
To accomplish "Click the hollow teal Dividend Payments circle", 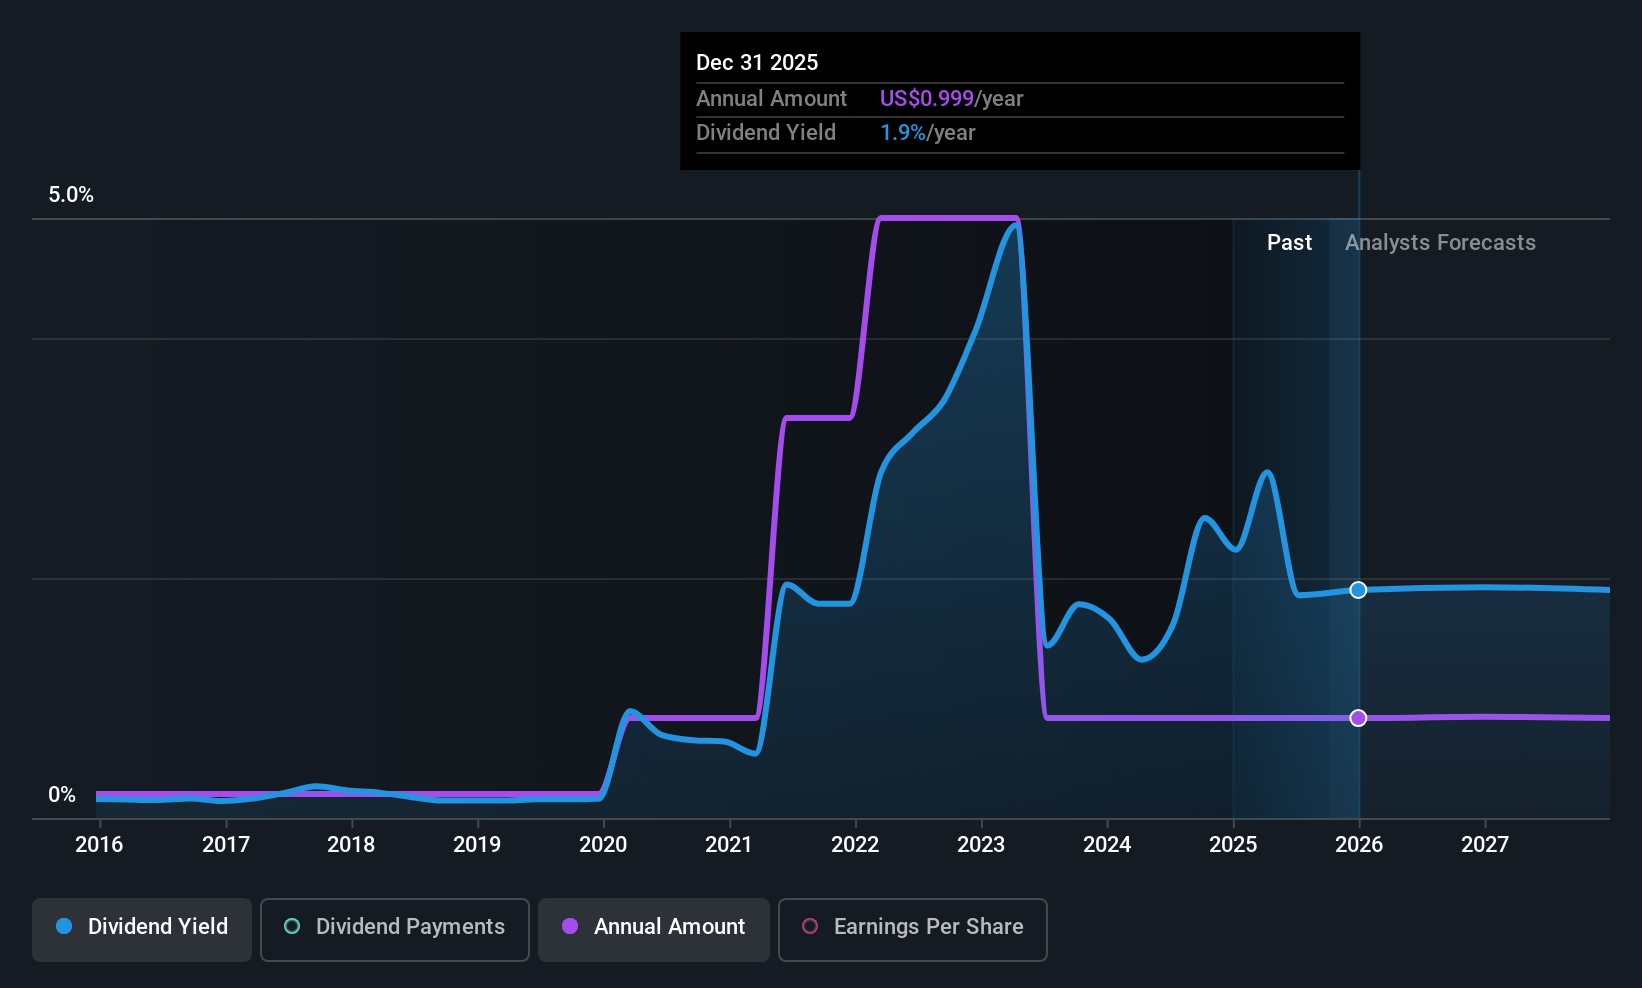I will coord(292,927).
